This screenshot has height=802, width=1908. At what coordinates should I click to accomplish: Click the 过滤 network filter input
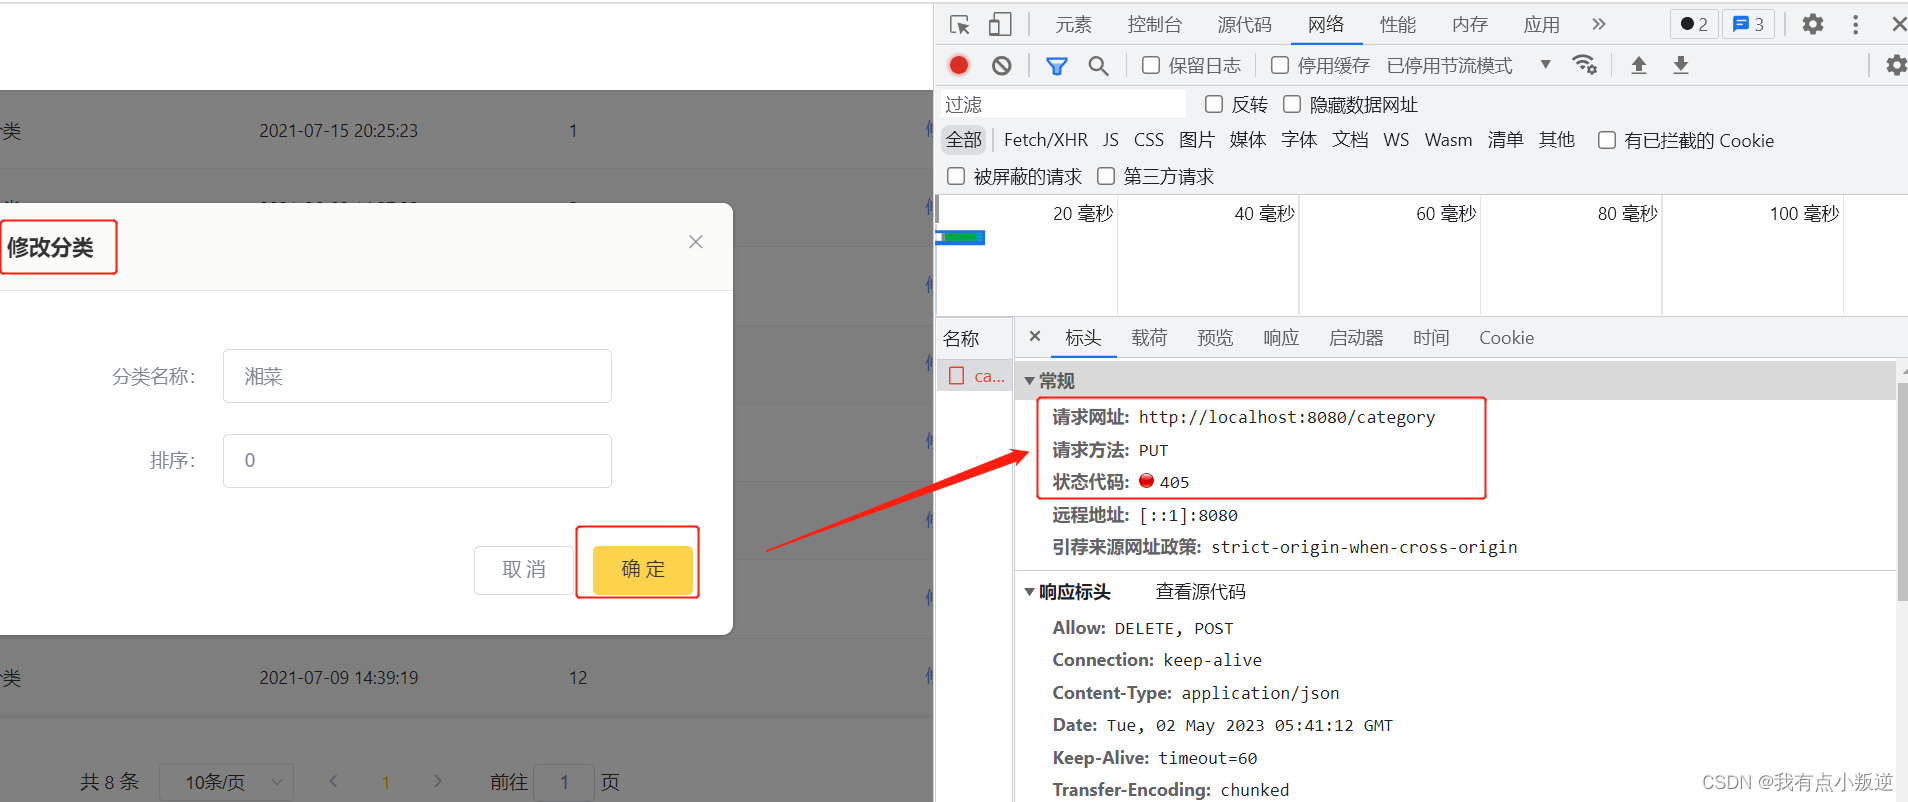[1062, 104]
